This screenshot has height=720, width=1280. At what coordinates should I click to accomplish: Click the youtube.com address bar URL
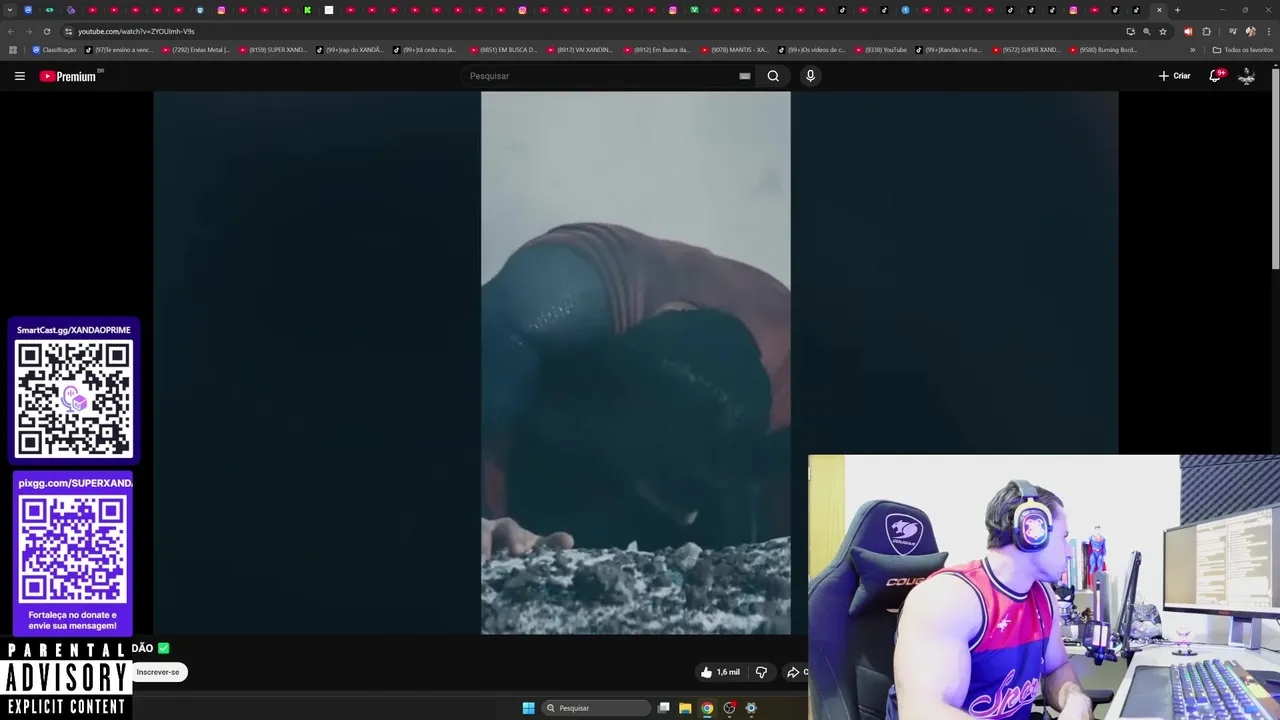[136, 31]
